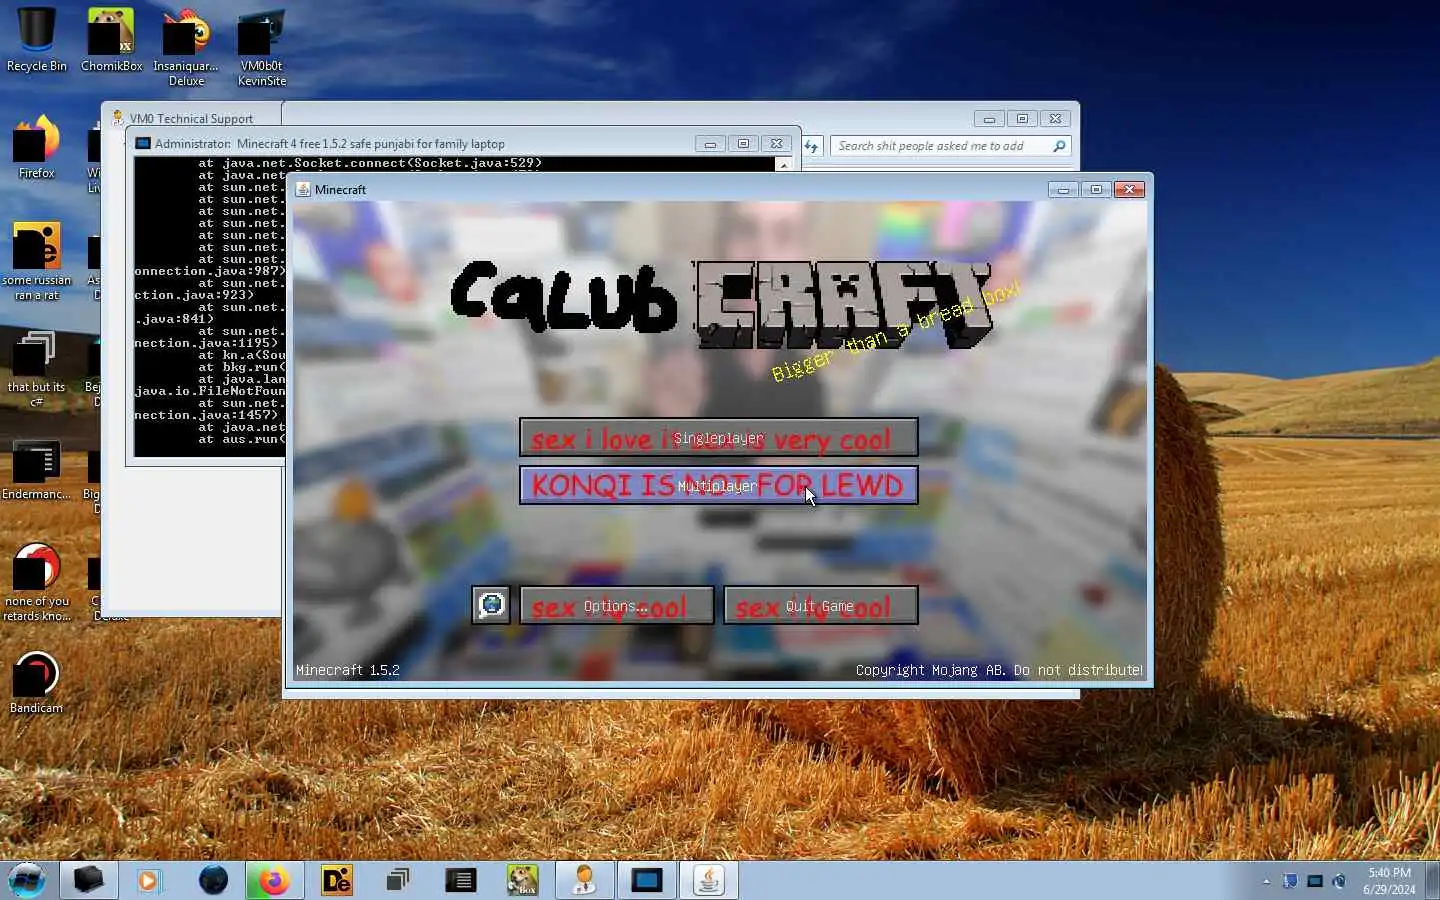Click the Minecraft window Java title icon

coord(302,189)
